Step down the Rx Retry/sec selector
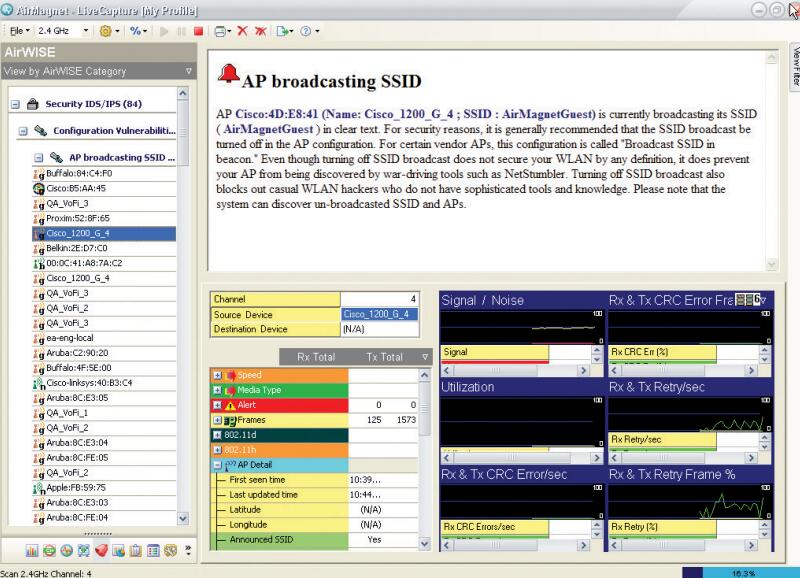The width and height of the screenshot is (800, 578). (x=764, y=446)
